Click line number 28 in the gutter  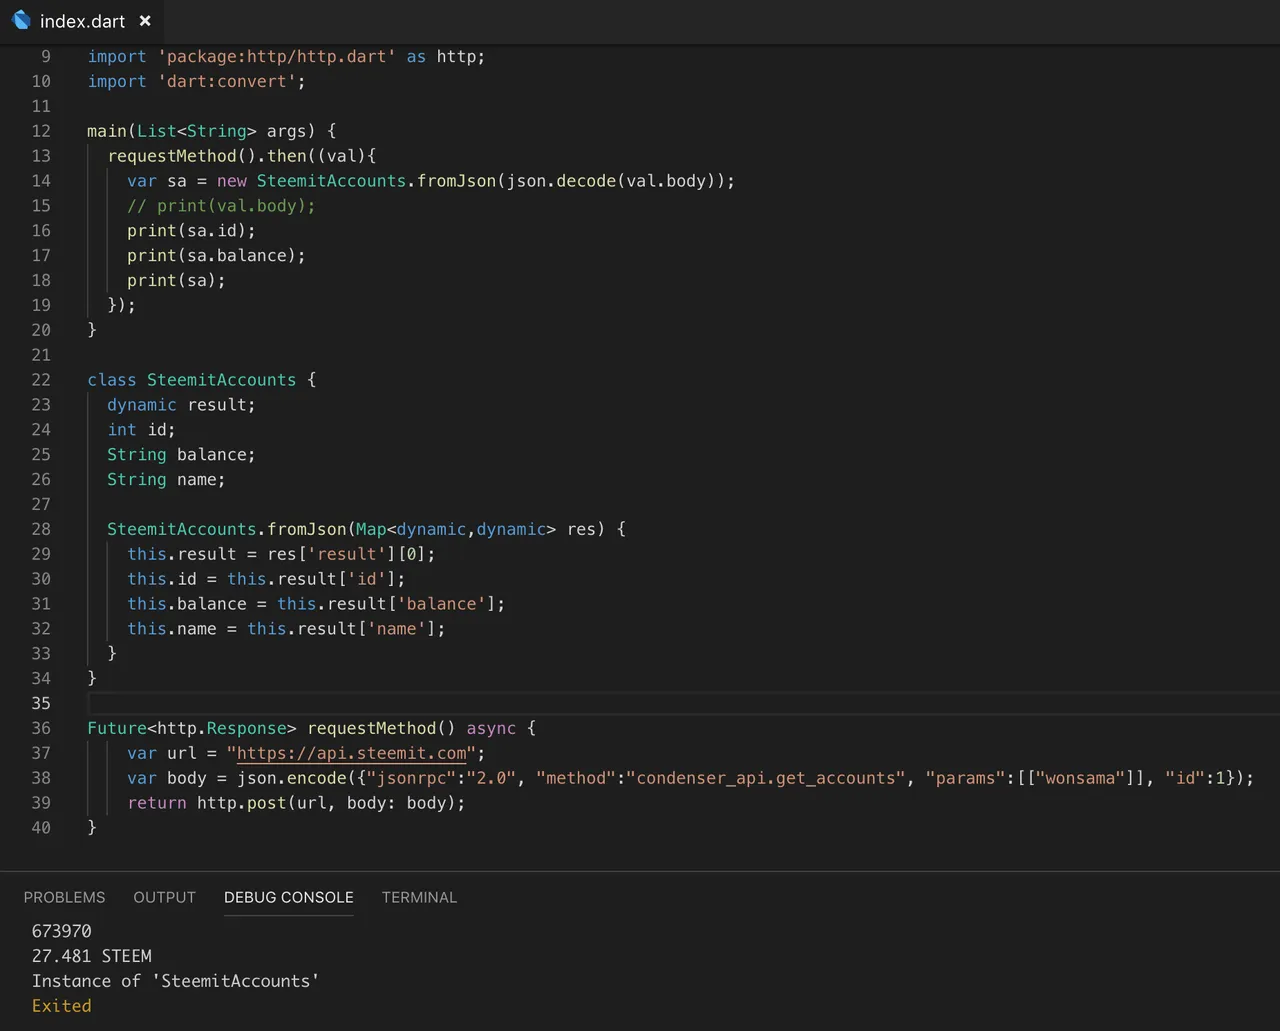click(x=41, y=529)
